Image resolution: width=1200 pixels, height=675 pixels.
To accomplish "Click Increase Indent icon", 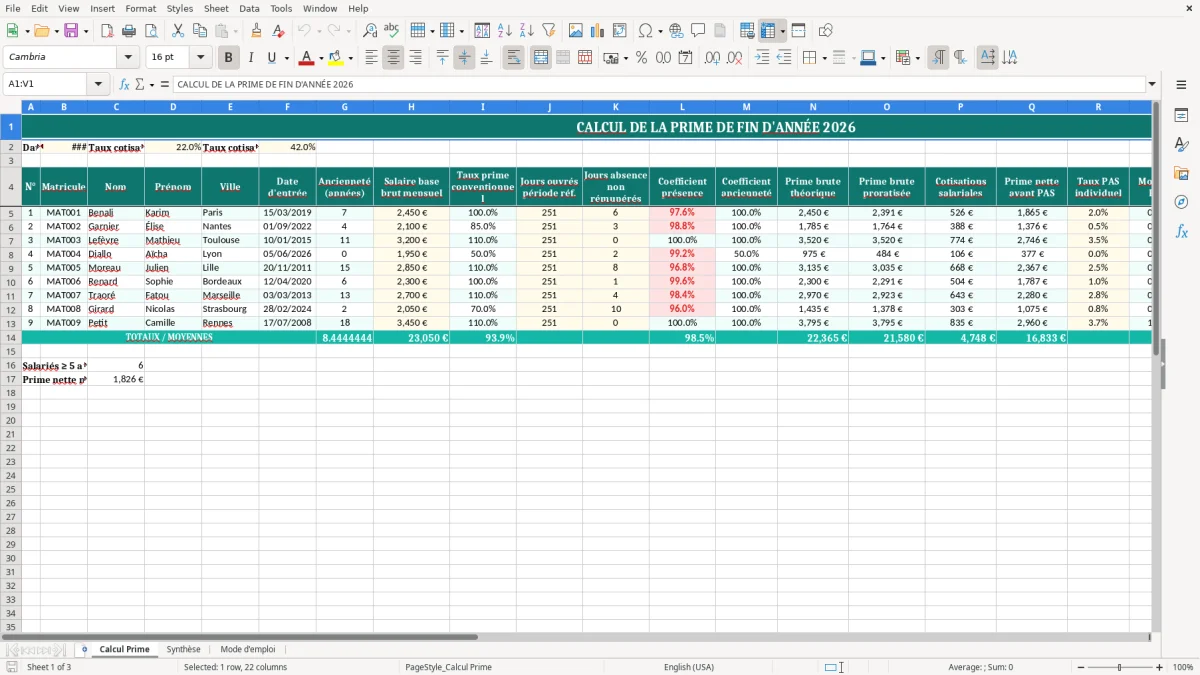I will [762, 58].
